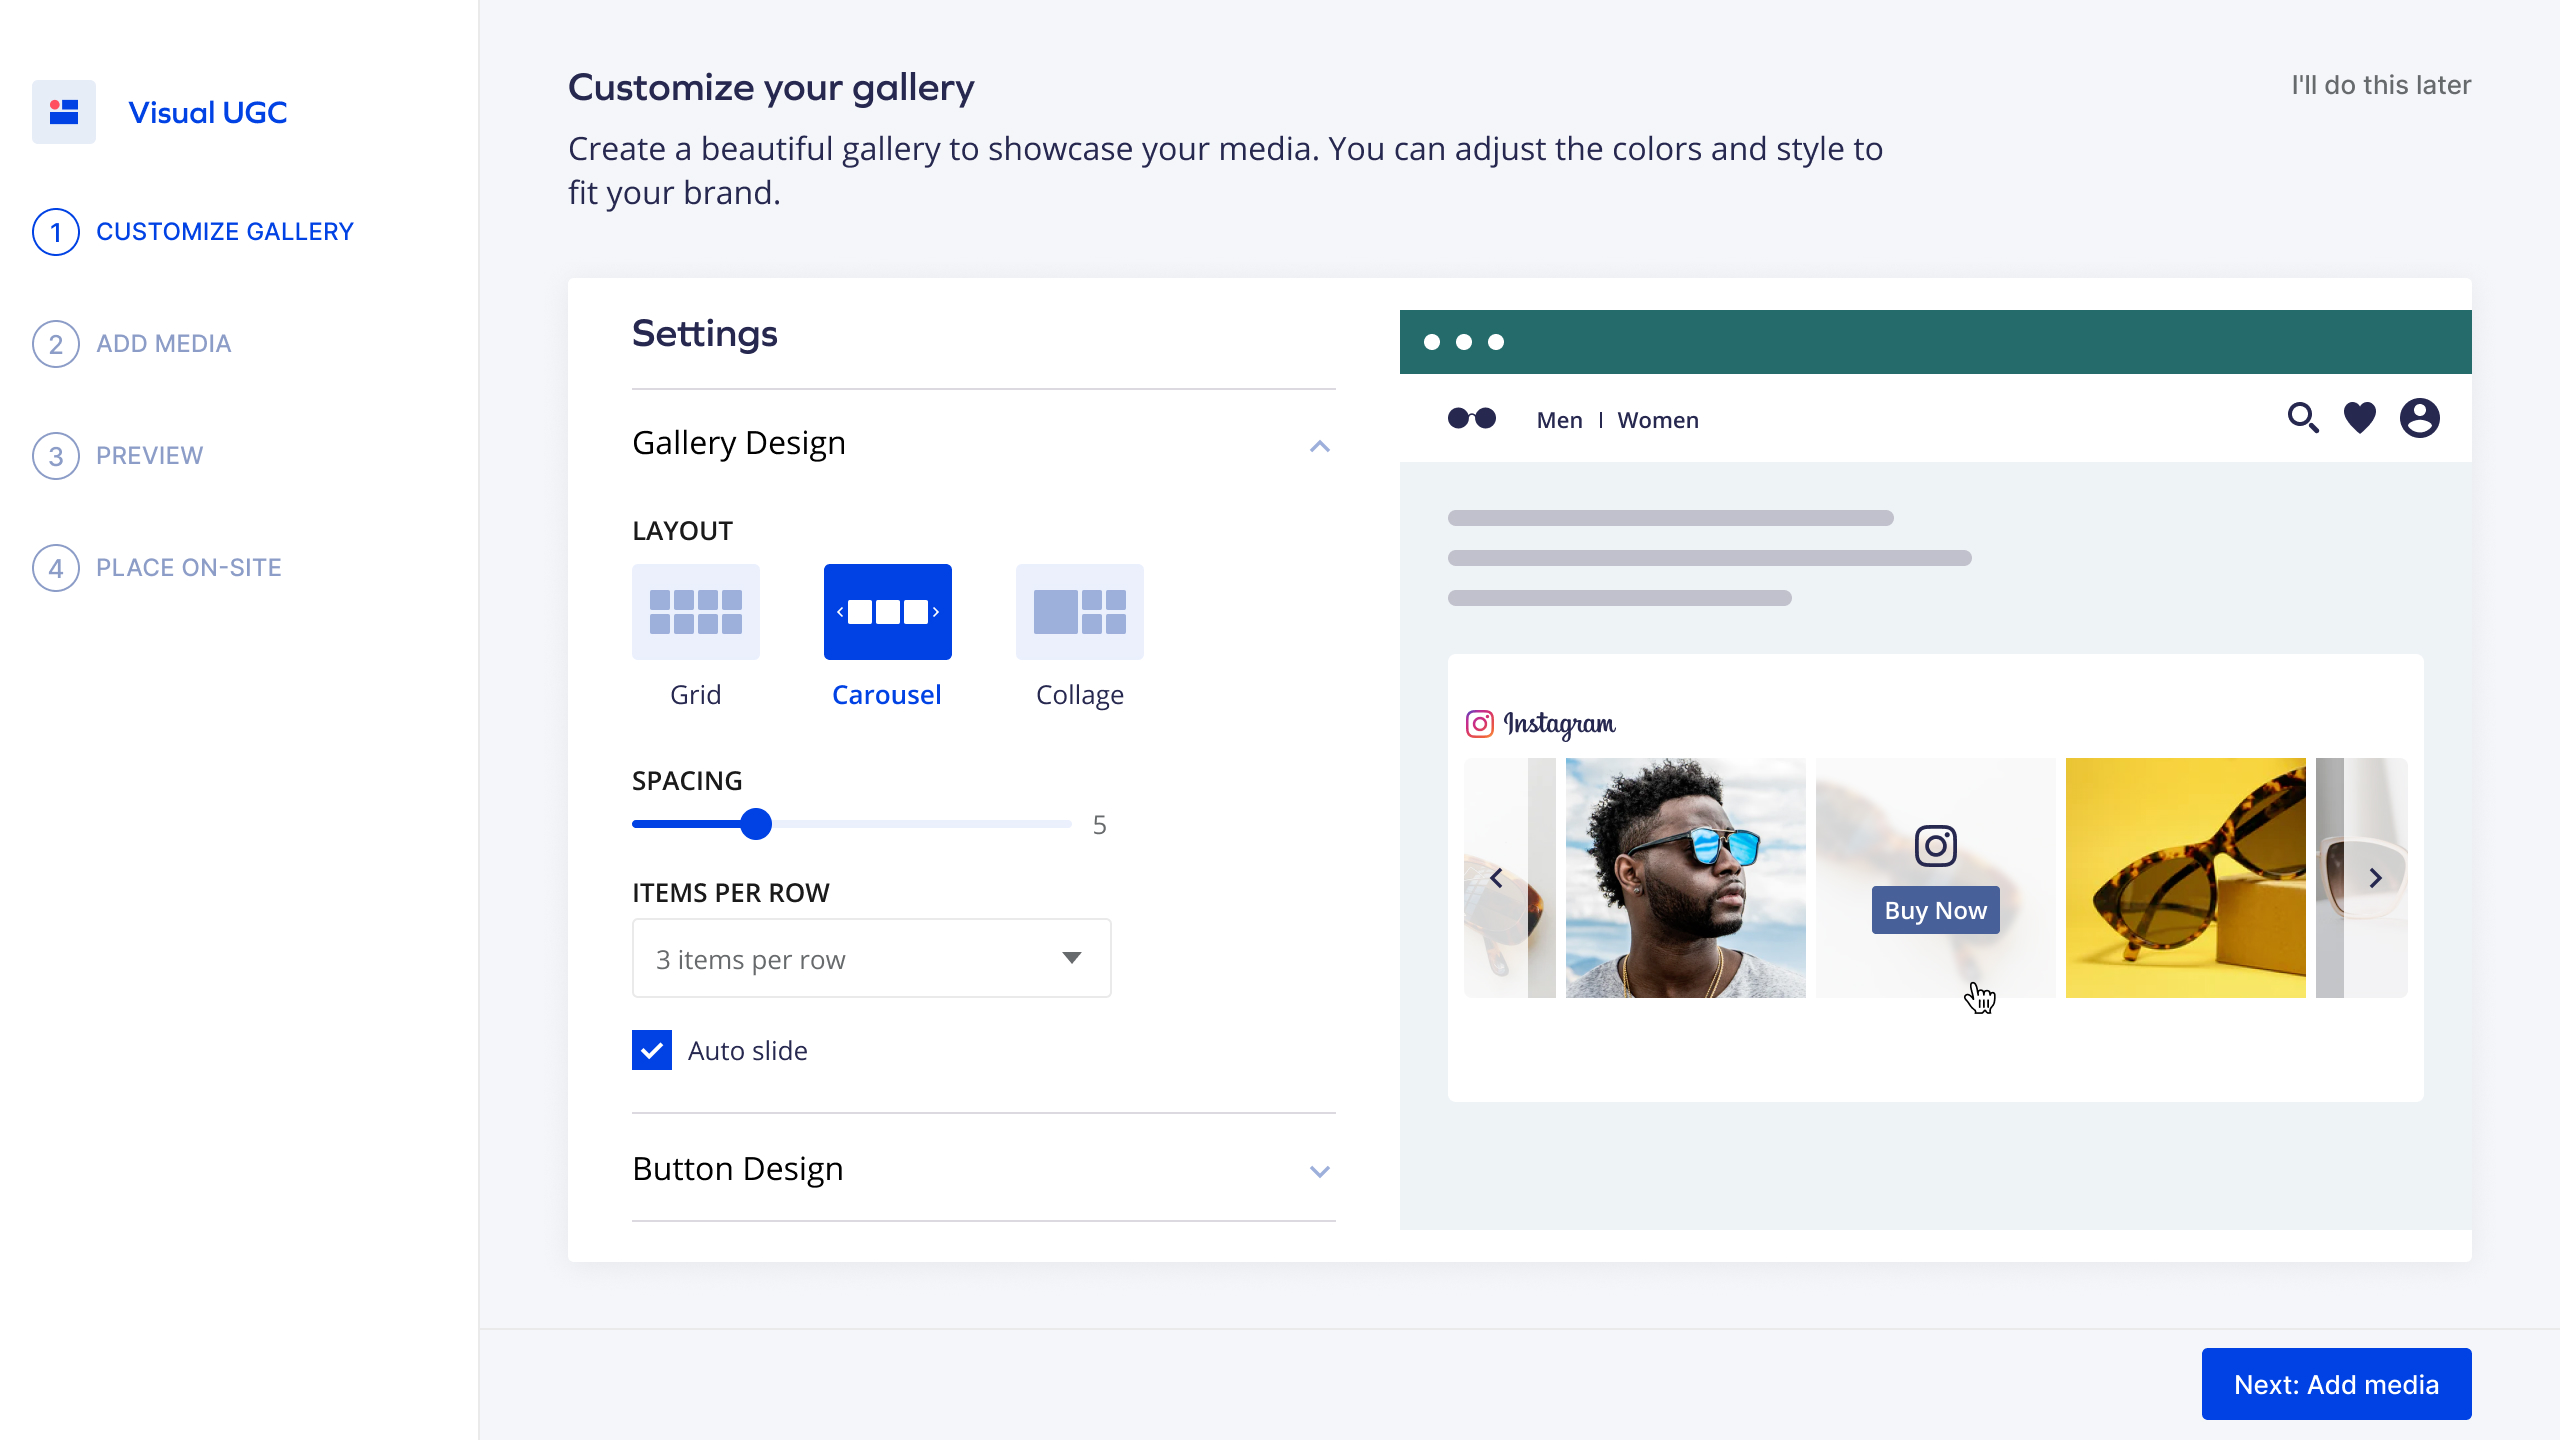Collapse the Gallery Design section

1319,446
